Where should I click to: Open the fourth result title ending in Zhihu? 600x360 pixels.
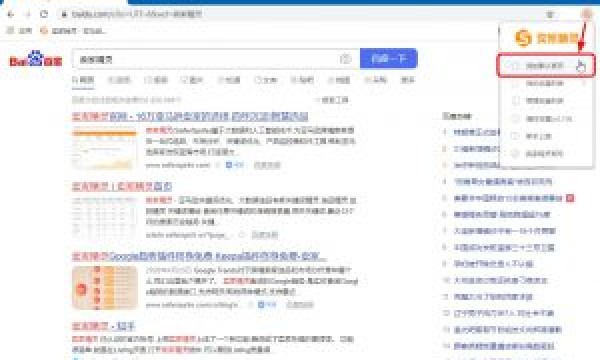104,326
